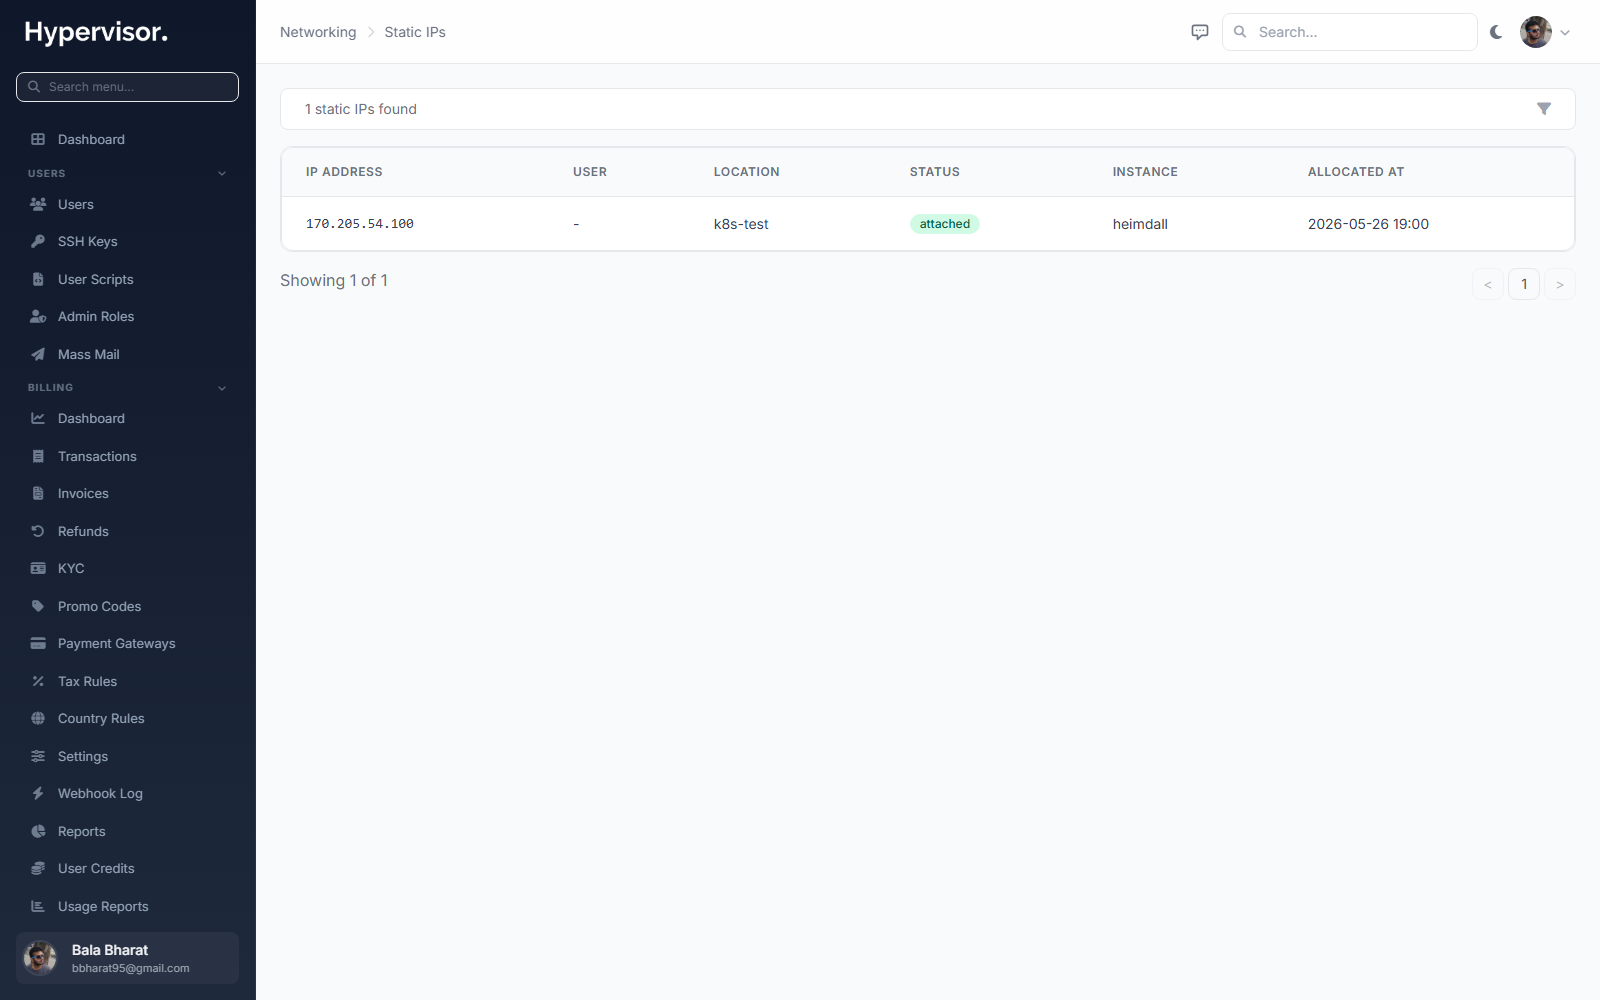
Task: Open the heimdall instance entry
Action: click(x=1140, y=224)
